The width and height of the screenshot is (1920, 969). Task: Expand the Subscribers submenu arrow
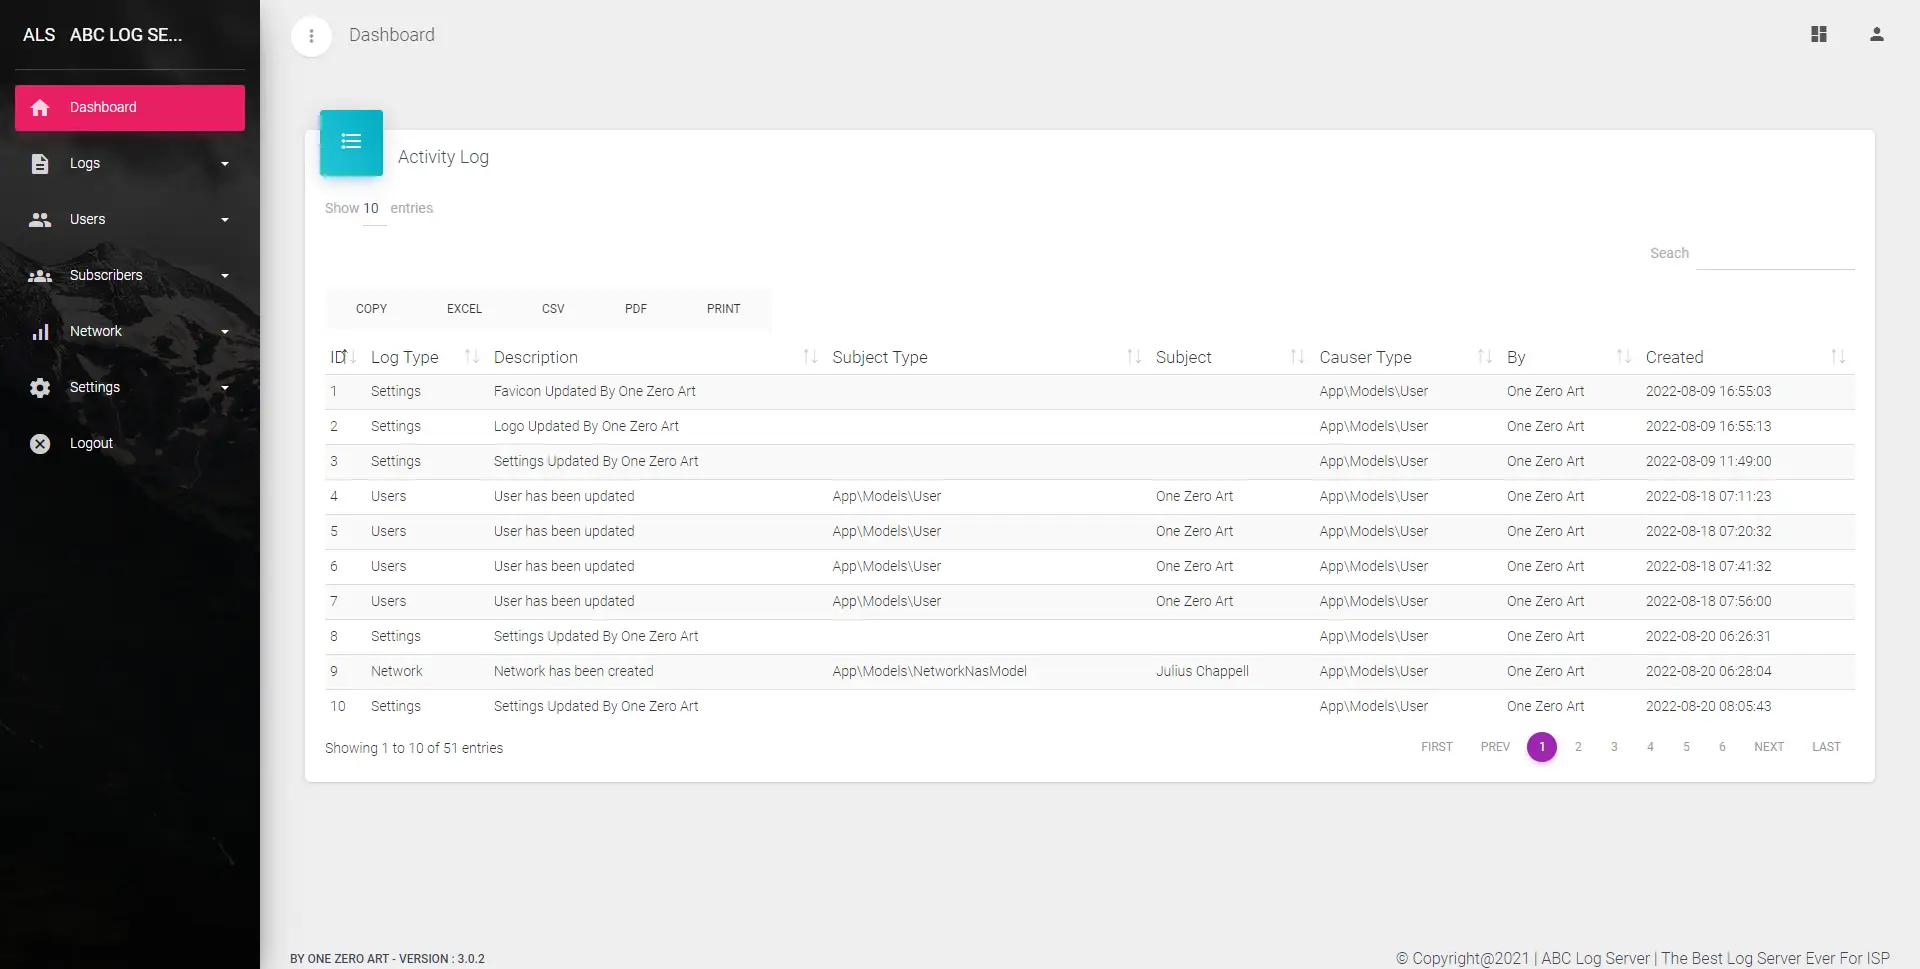coord(225,276)
